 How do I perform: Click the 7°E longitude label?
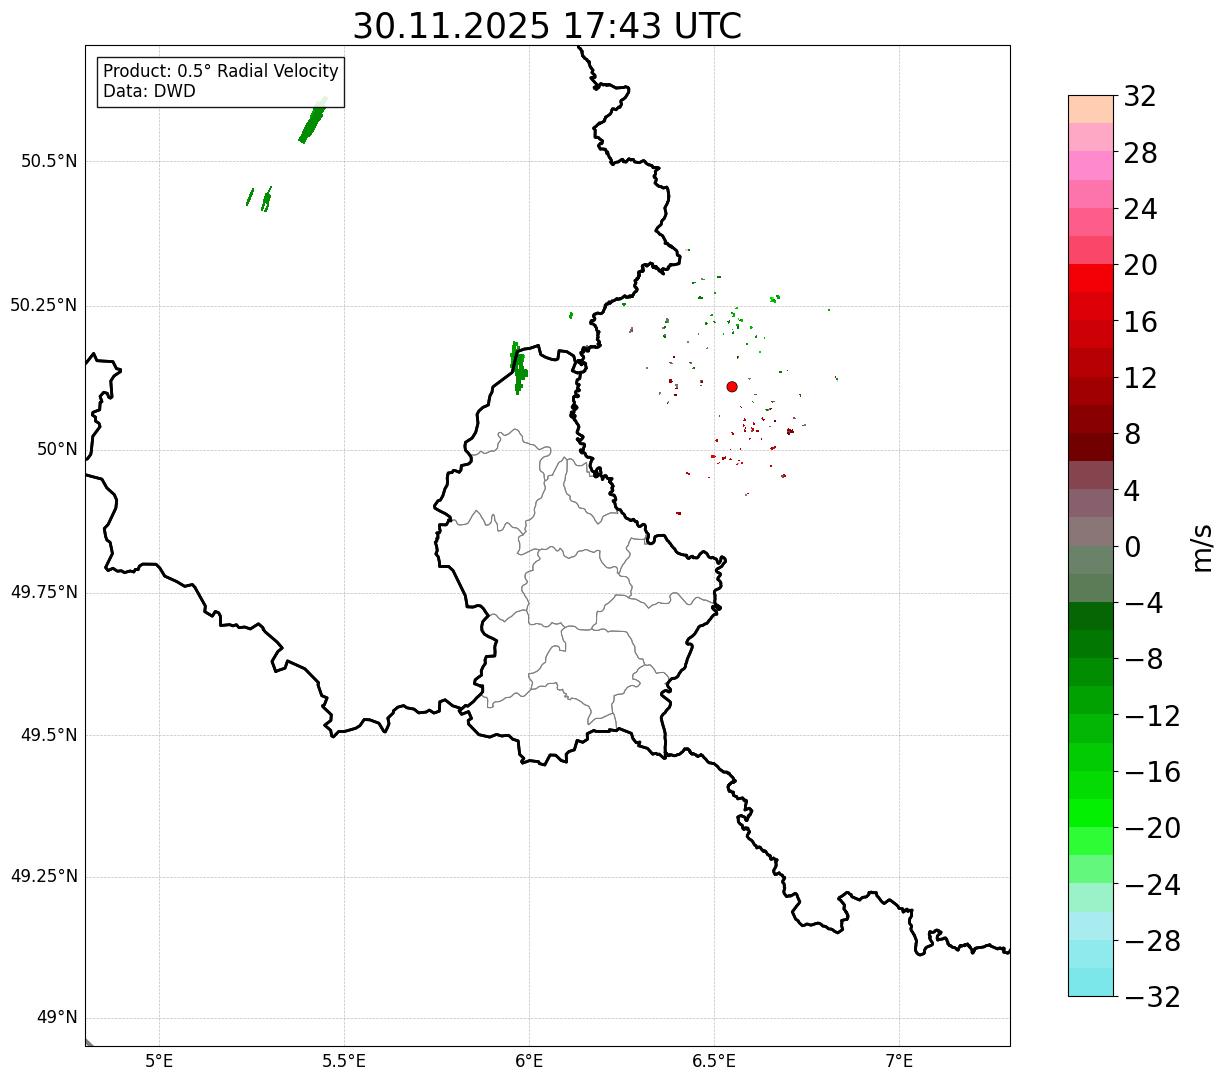click(x=899, y=1061)
